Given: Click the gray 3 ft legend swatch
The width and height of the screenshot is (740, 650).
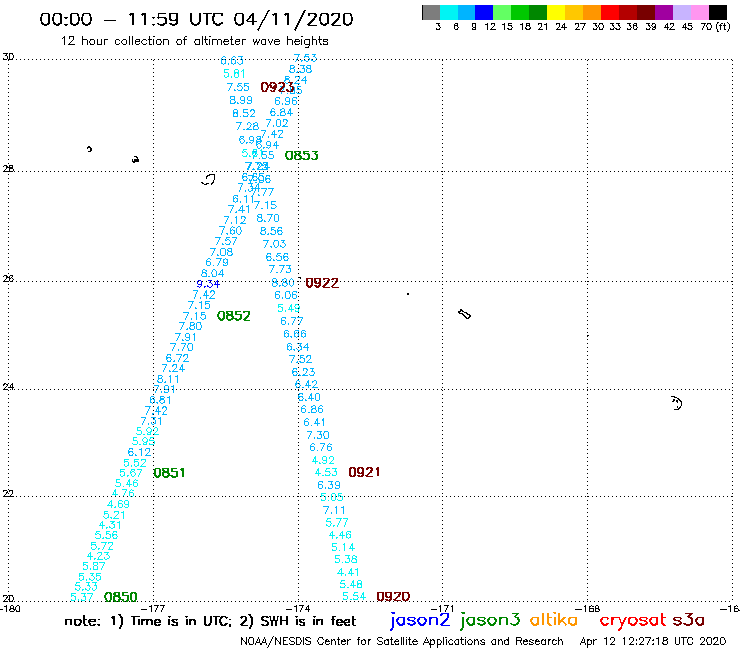Looking at the screenshot, I should click(x=431, y=12).
